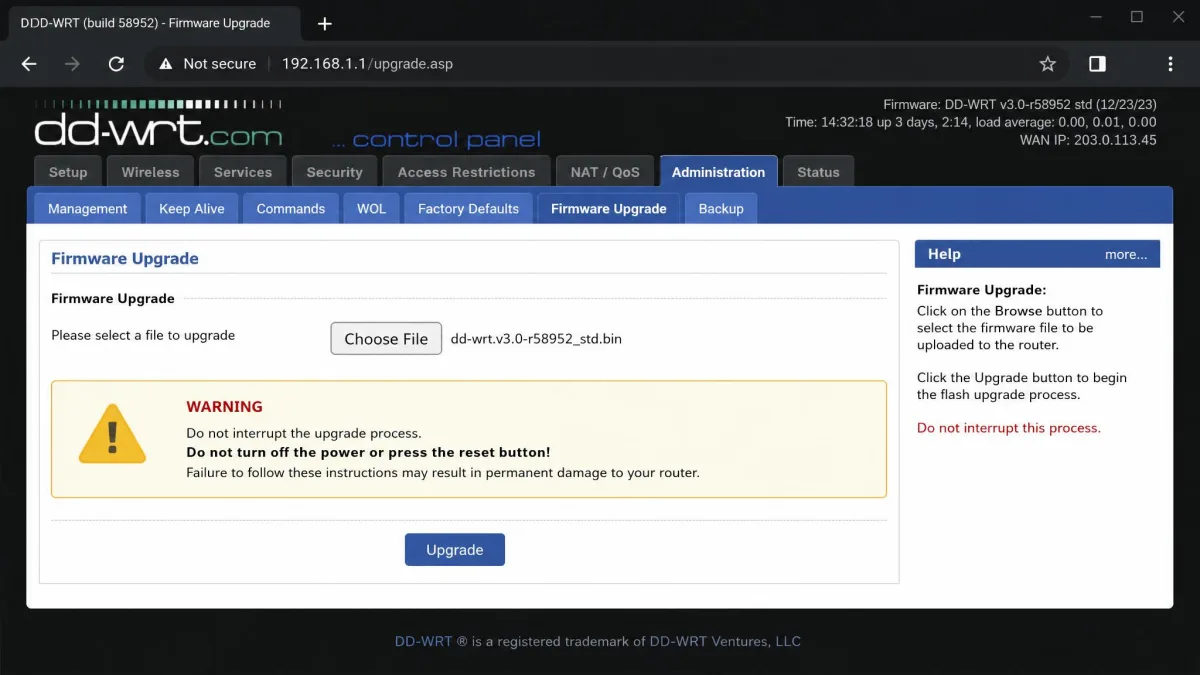Bookmark this page with star icon
1200x675 pixels.
[1047, 64]
